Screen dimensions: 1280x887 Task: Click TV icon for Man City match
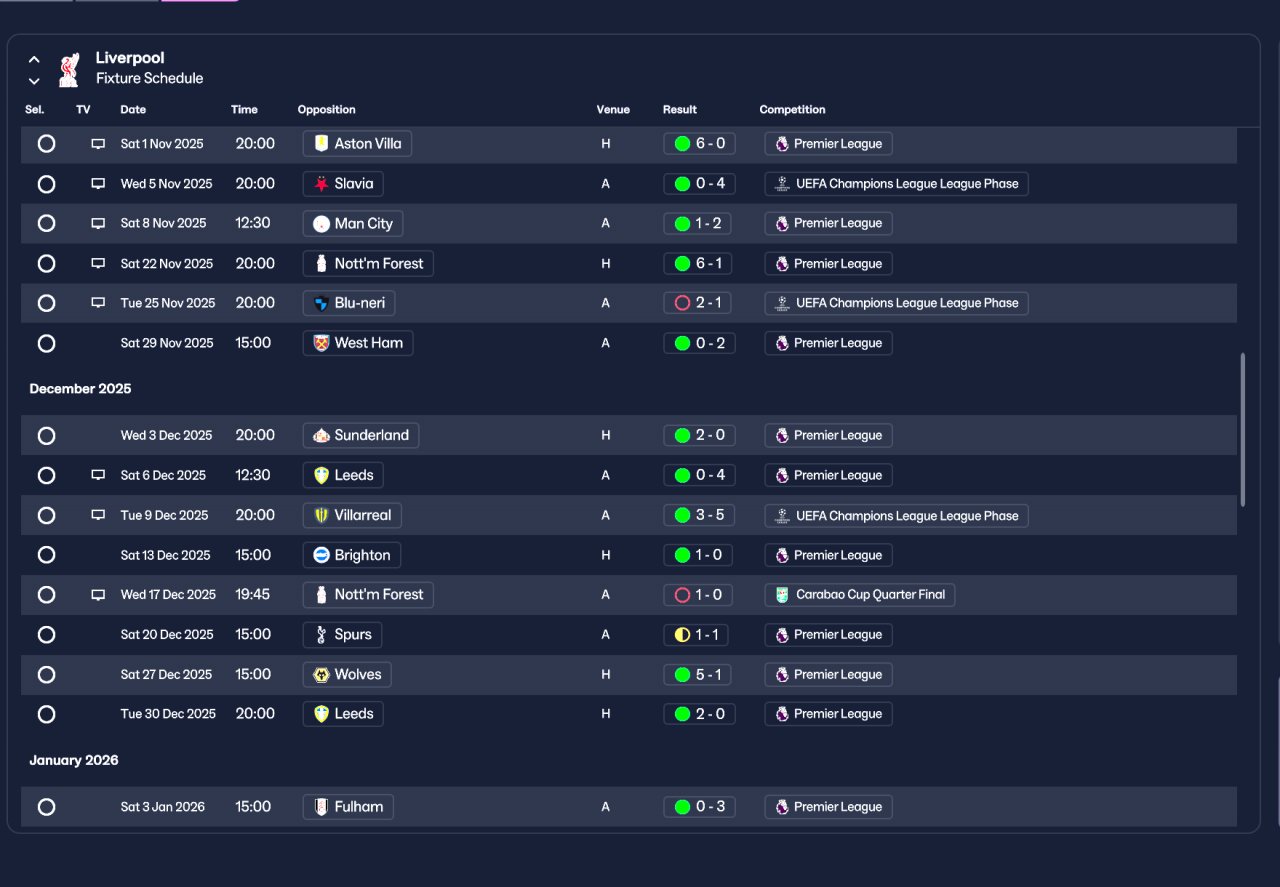pyautogui.click(x=98, y=224)
